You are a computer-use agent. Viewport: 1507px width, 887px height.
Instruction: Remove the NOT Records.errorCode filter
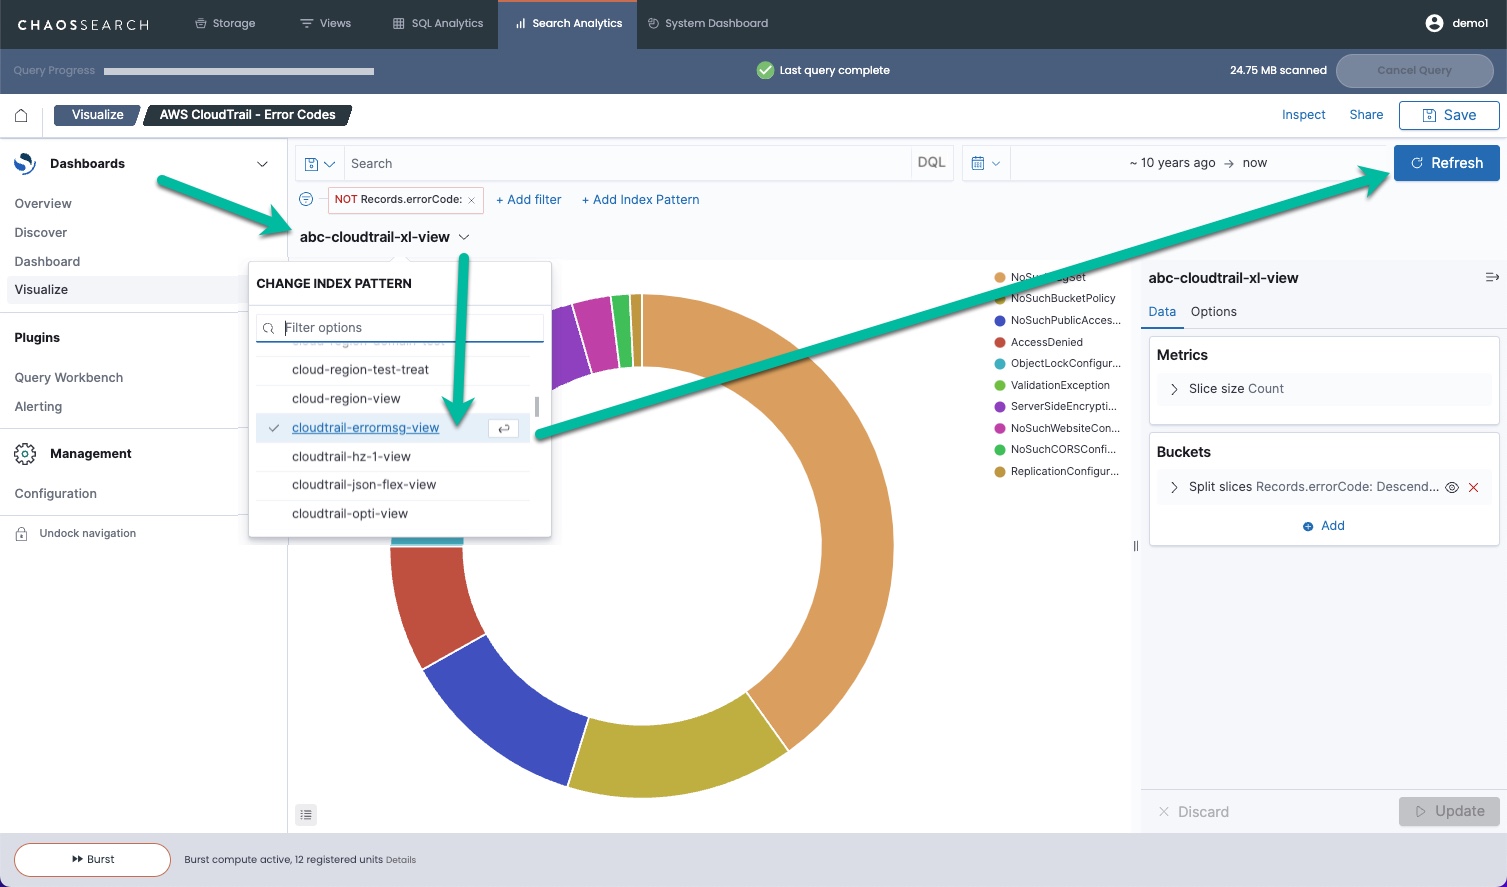point(472,200)
